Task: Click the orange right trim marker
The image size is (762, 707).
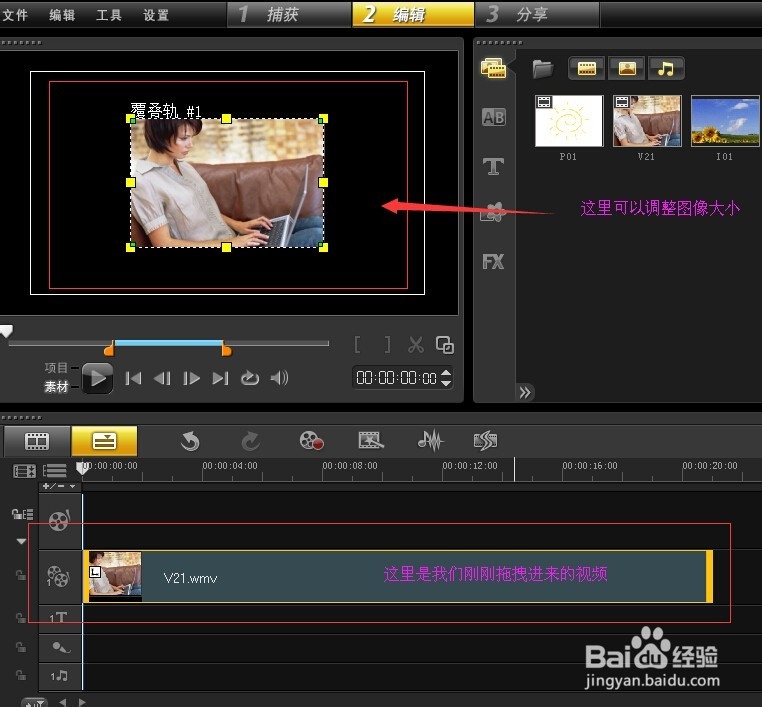Action: coord(226,348)
